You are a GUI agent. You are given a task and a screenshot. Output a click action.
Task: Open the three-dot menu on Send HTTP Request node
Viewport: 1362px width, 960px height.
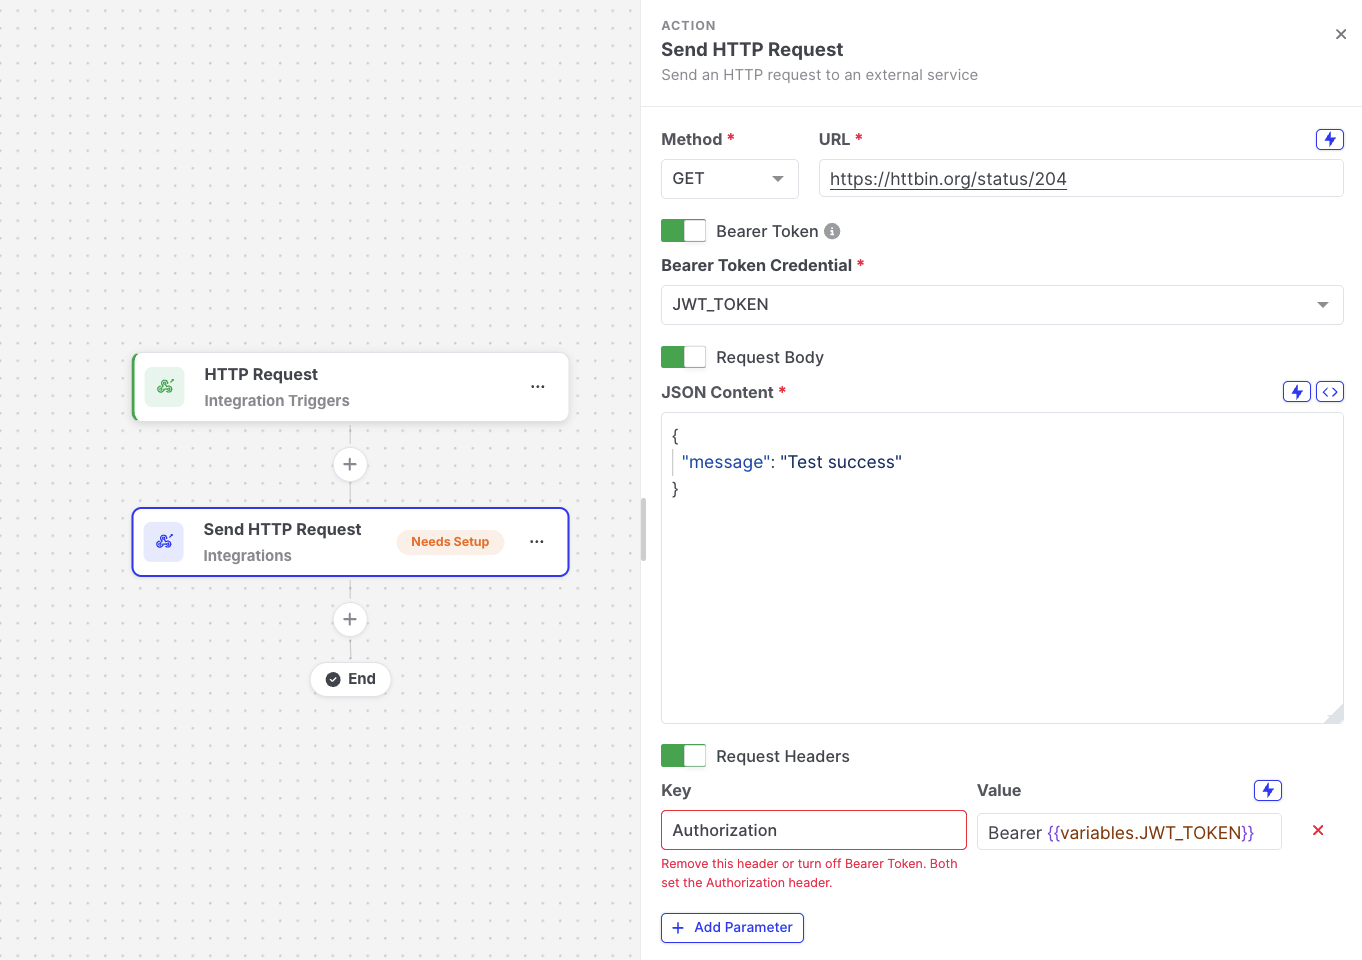(x=537, y=541)
